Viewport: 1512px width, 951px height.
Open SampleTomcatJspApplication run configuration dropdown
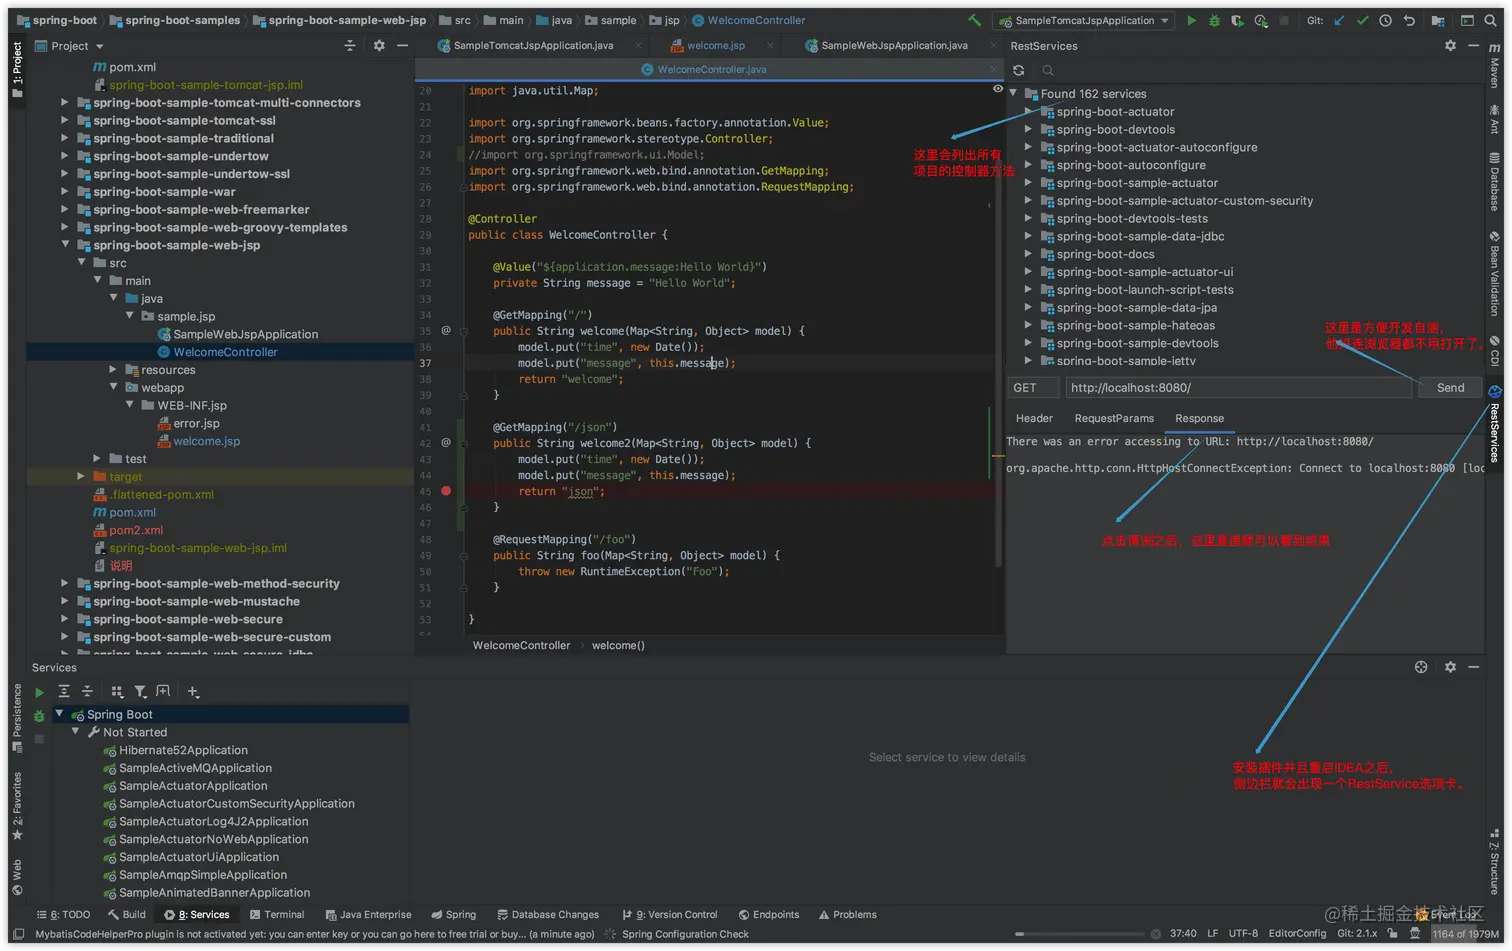click(x=1084, y=20)
